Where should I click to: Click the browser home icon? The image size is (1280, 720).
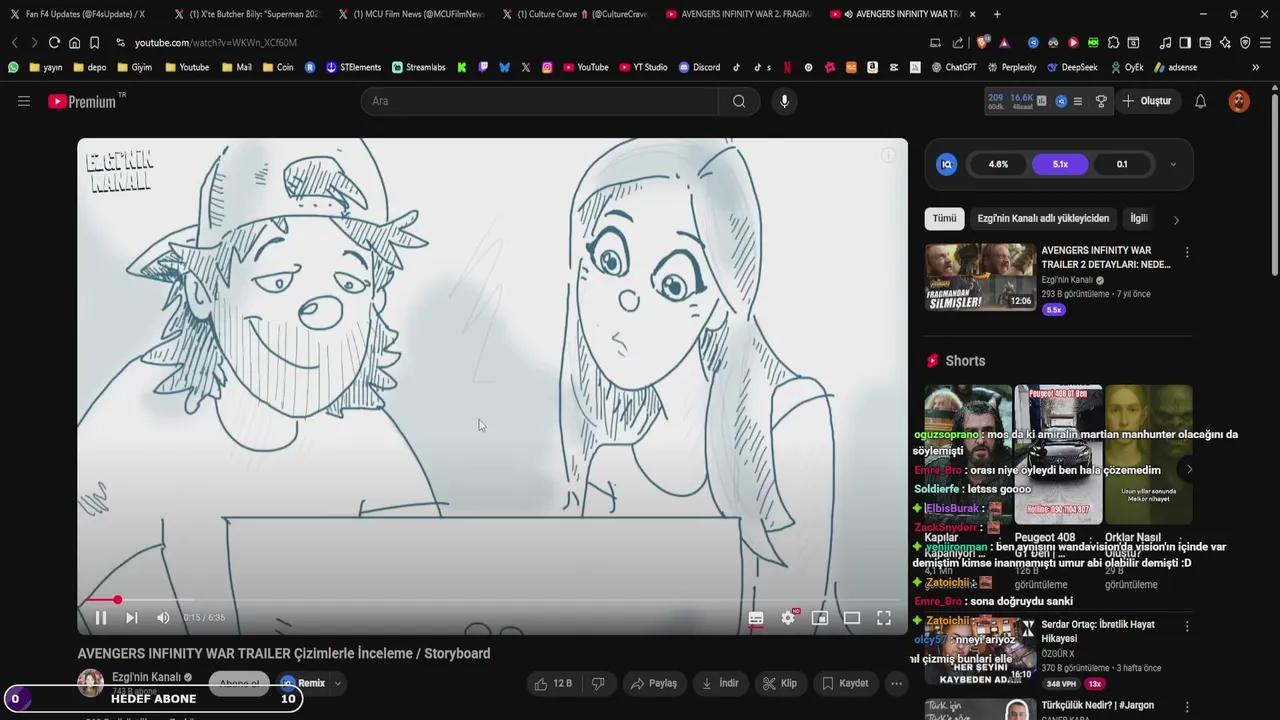click(74, 43)
